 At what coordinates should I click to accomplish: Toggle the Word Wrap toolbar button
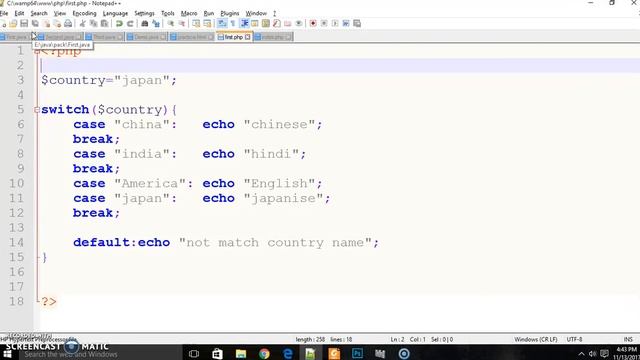point(222,24)
